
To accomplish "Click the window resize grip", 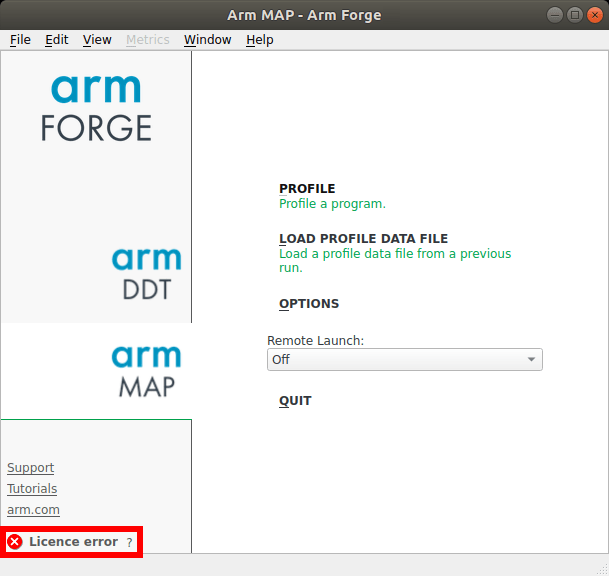I will tap(602, 569).
